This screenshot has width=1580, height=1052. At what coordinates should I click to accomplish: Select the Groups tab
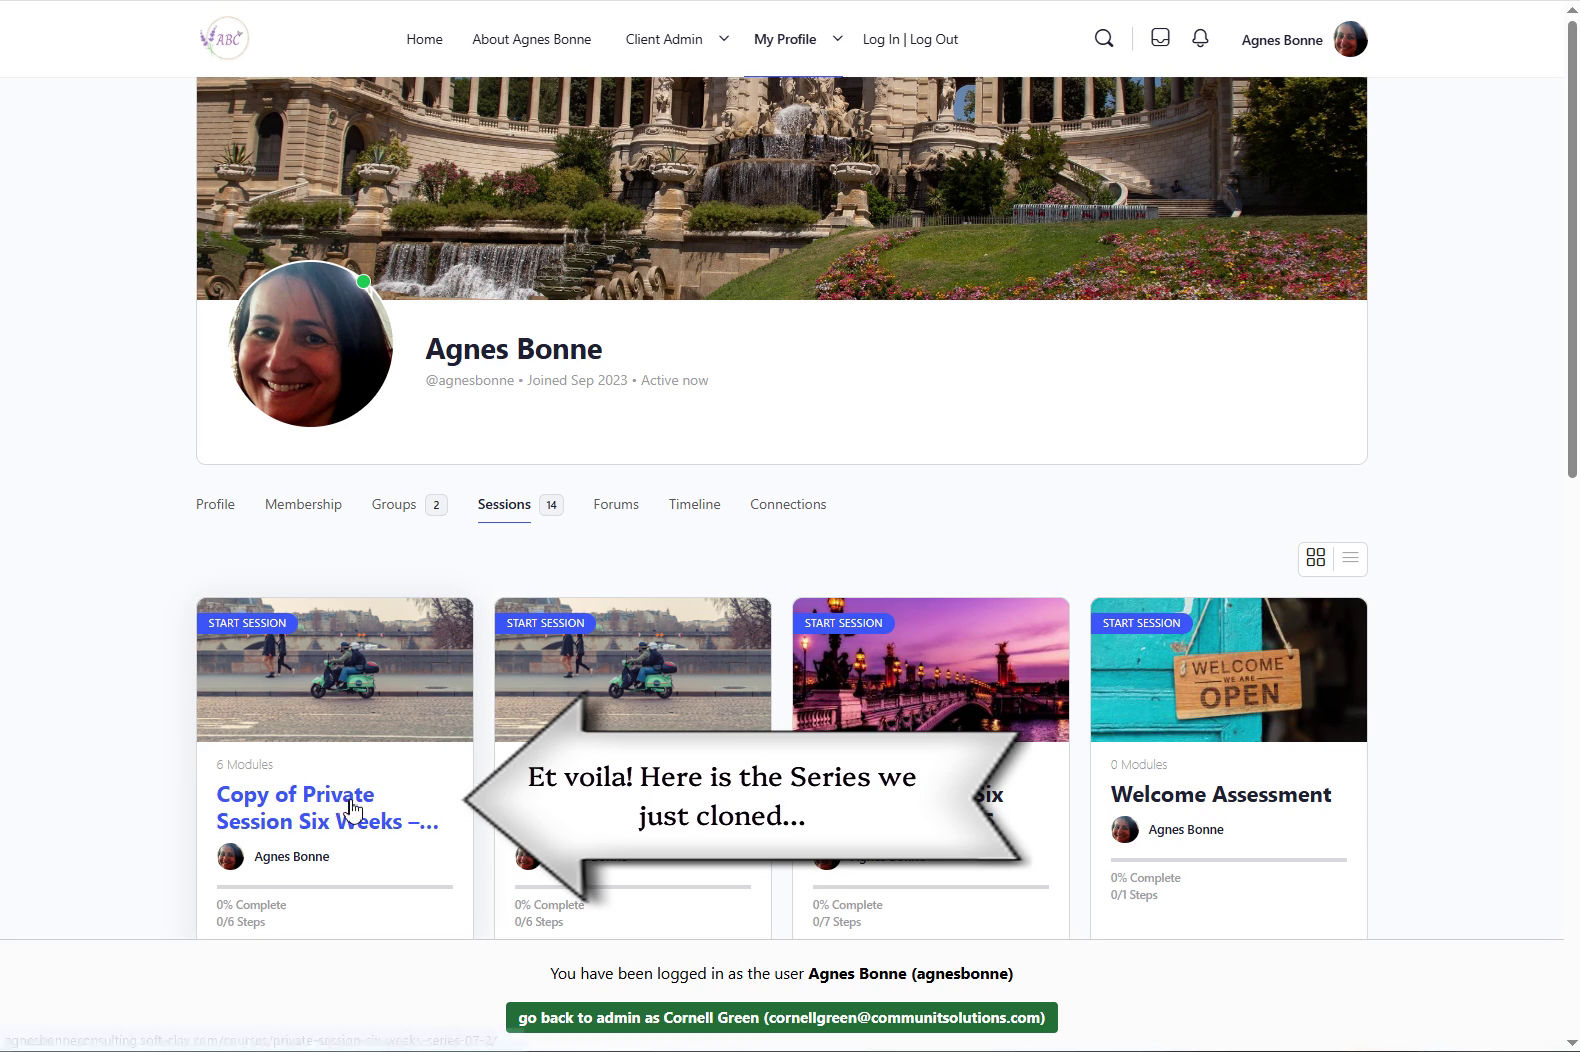tap(394, 504)
